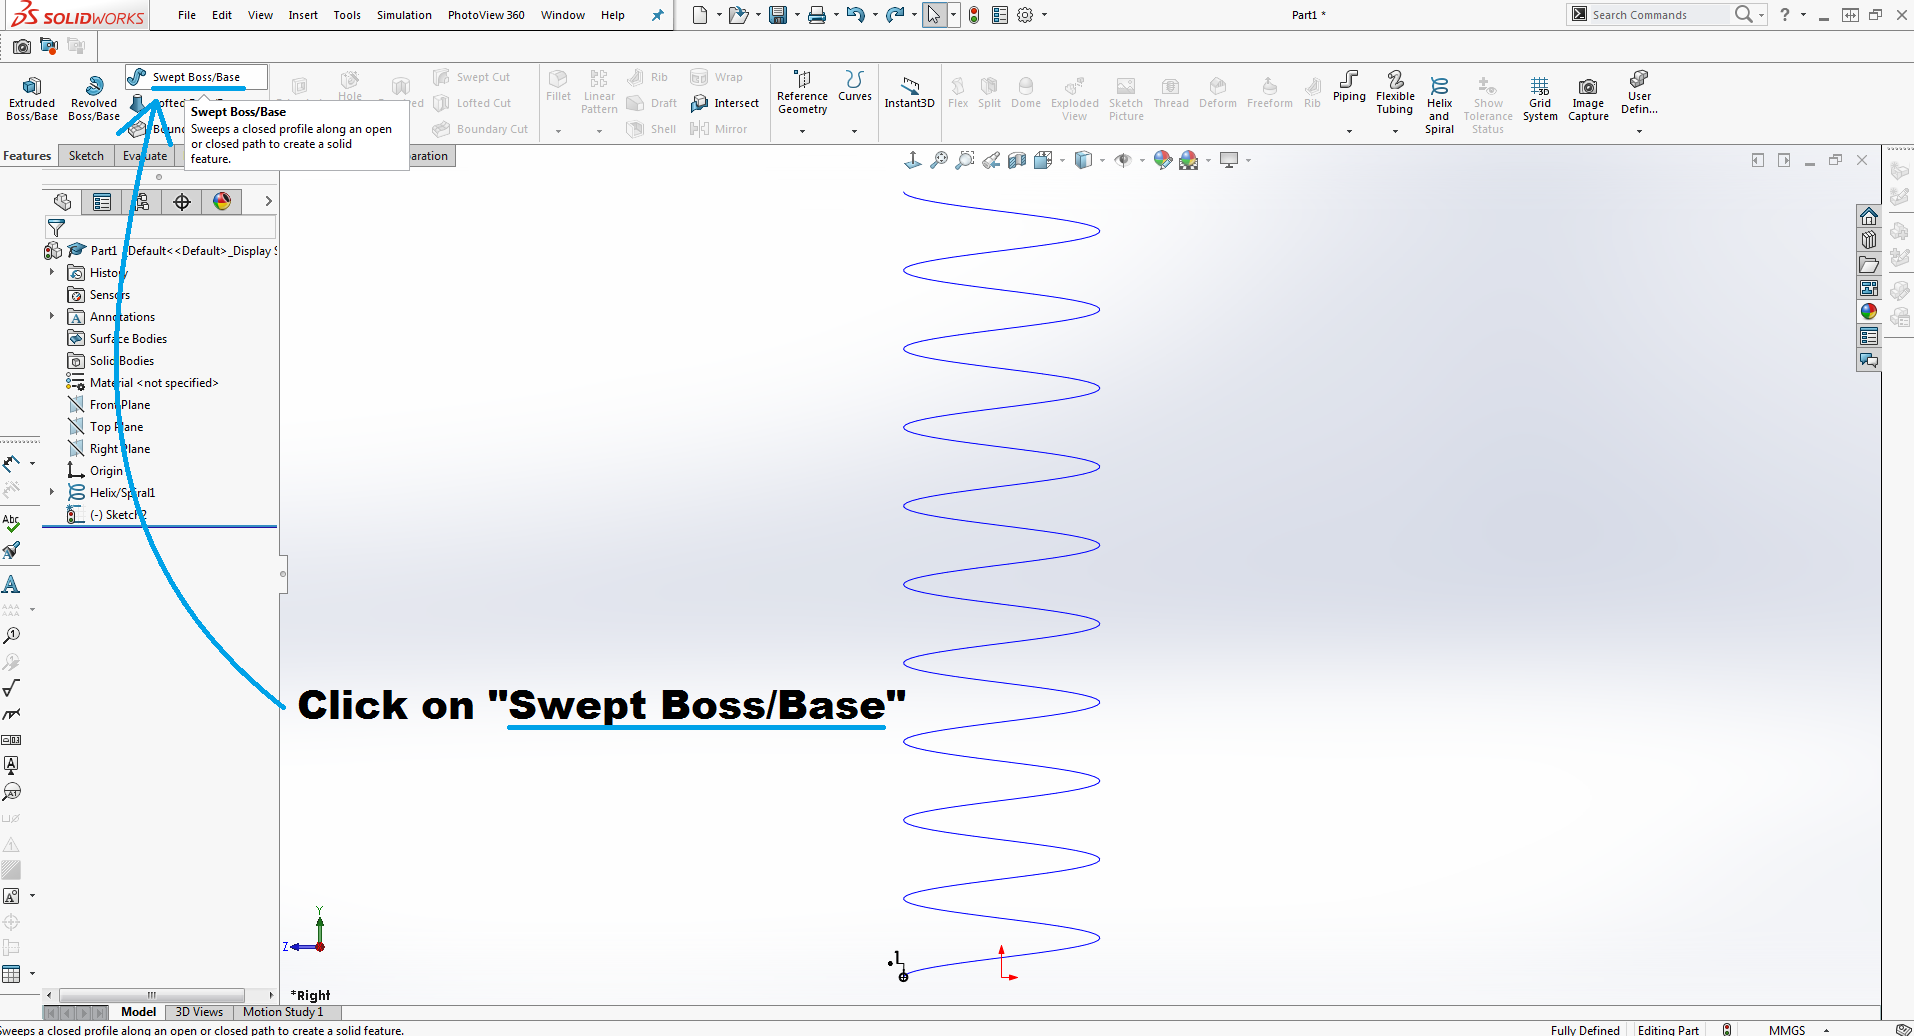Click the Intersect tool

click(x=725, y=103)
